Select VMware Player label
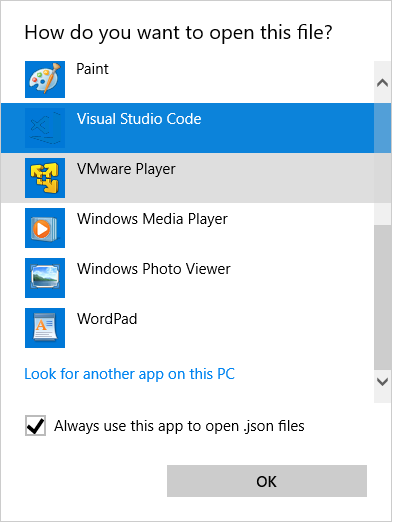 (126, 169)
